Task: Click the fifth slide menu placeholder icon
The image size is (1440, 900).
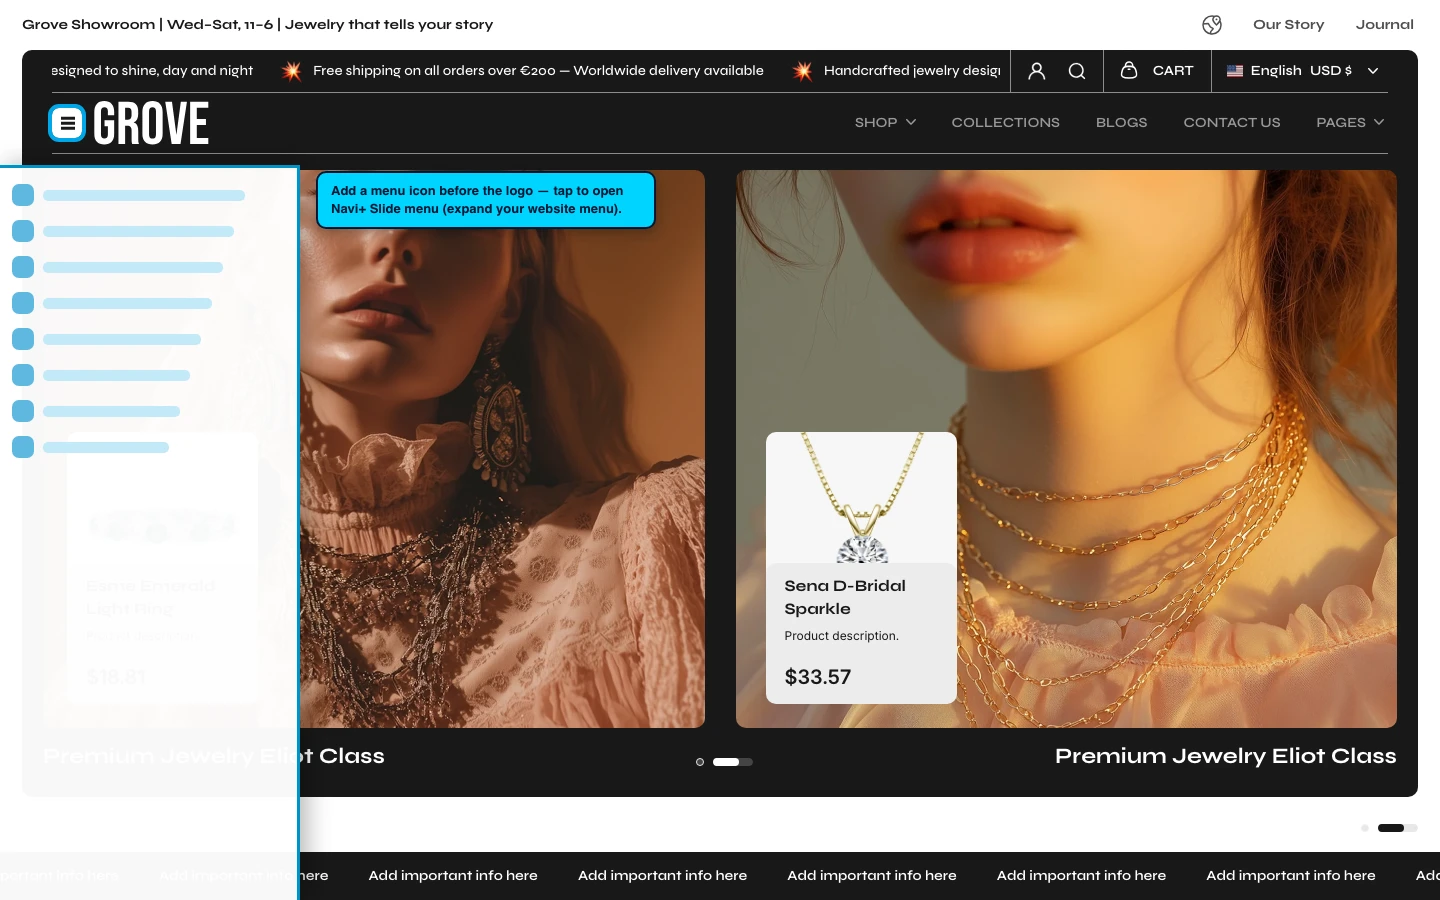Action: (23, 339)
